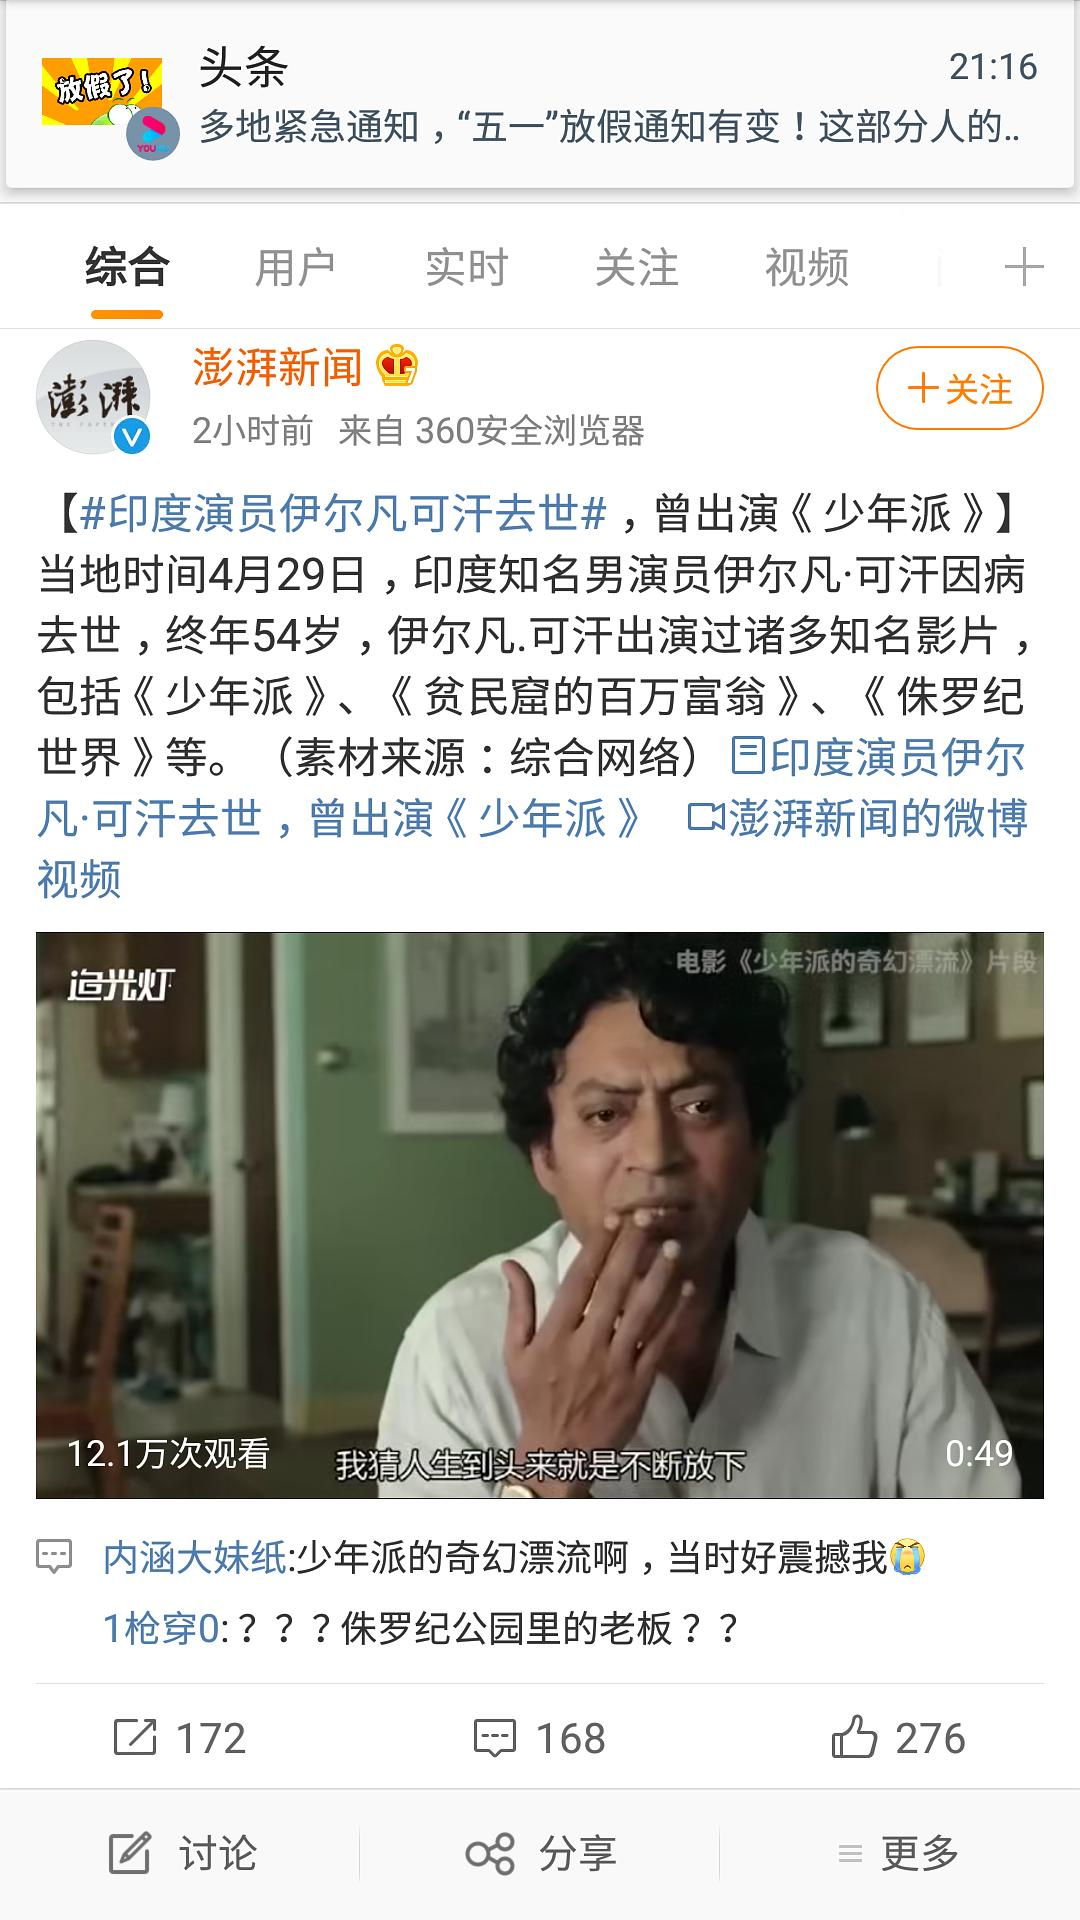Open the 头条 holiday notification banner
Image resolution: width=1080 pixels, height=1920 pixels.
[x=540, y=96]
